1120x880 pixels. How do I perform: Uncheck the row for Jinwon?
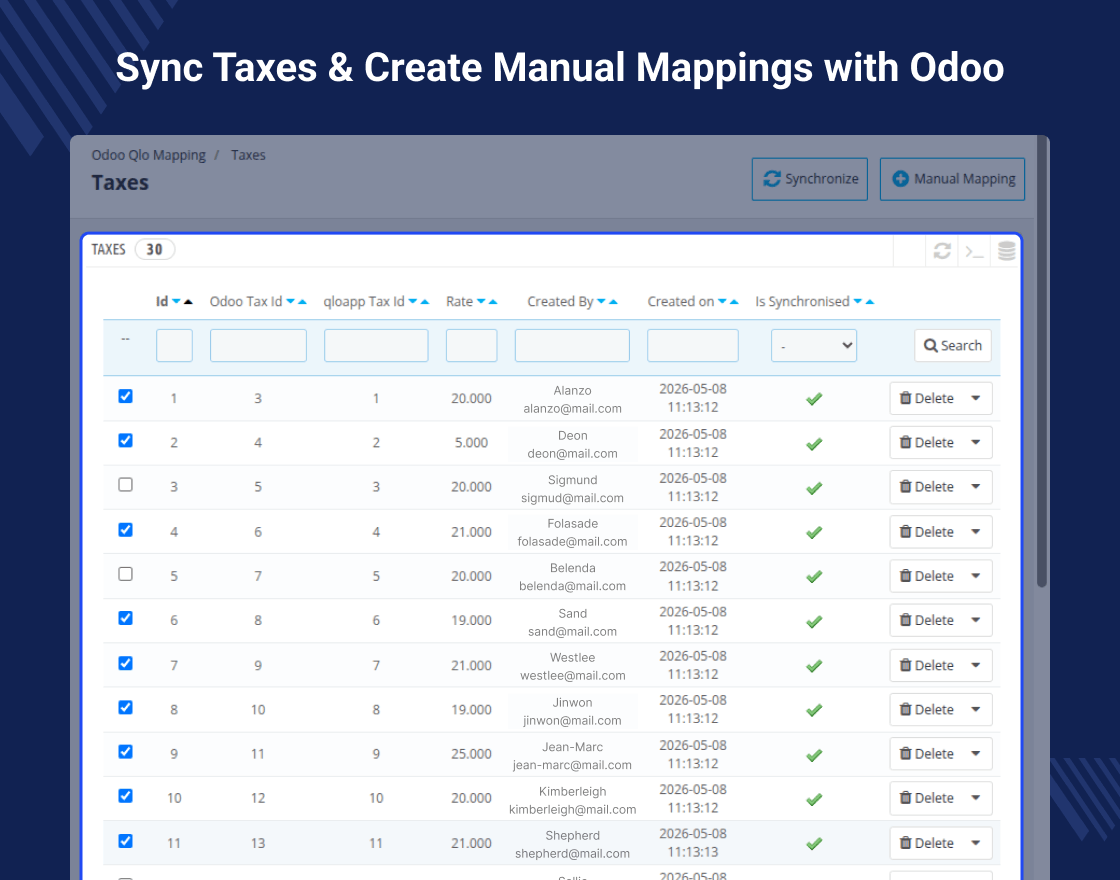[x=125, y=707]
